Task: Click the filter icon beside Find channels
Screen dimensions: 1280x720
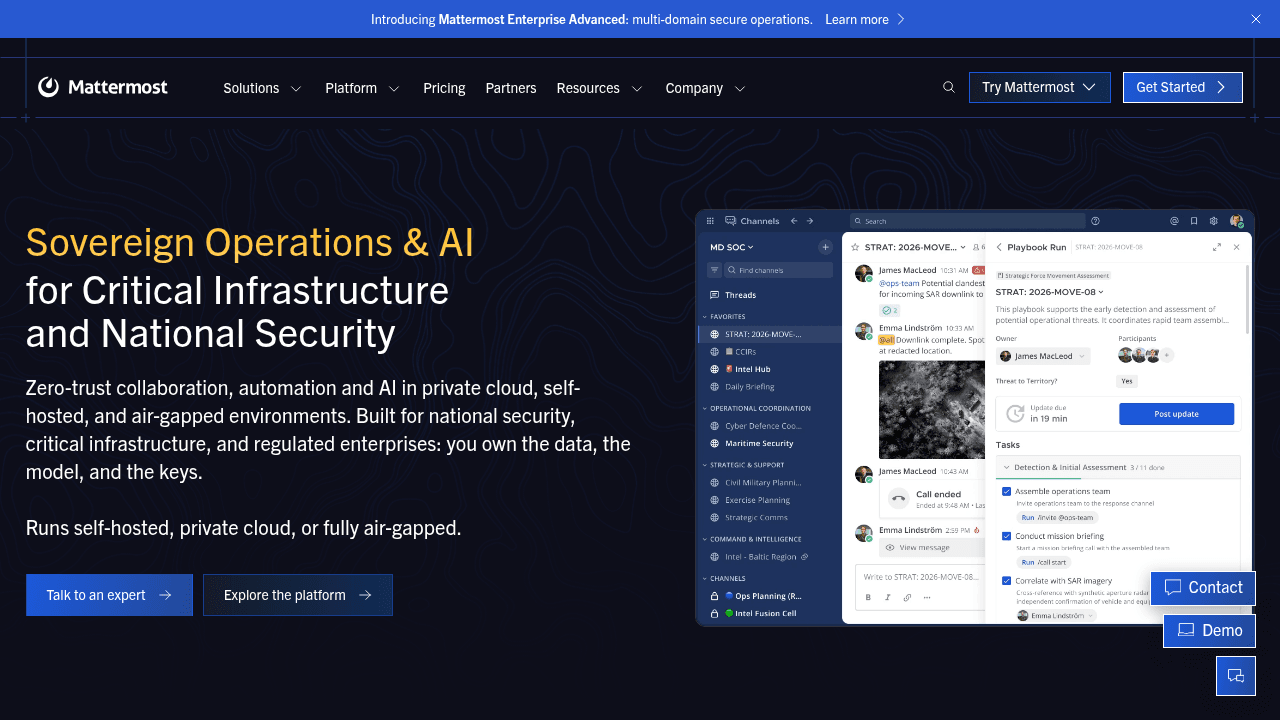Action: 714,270
